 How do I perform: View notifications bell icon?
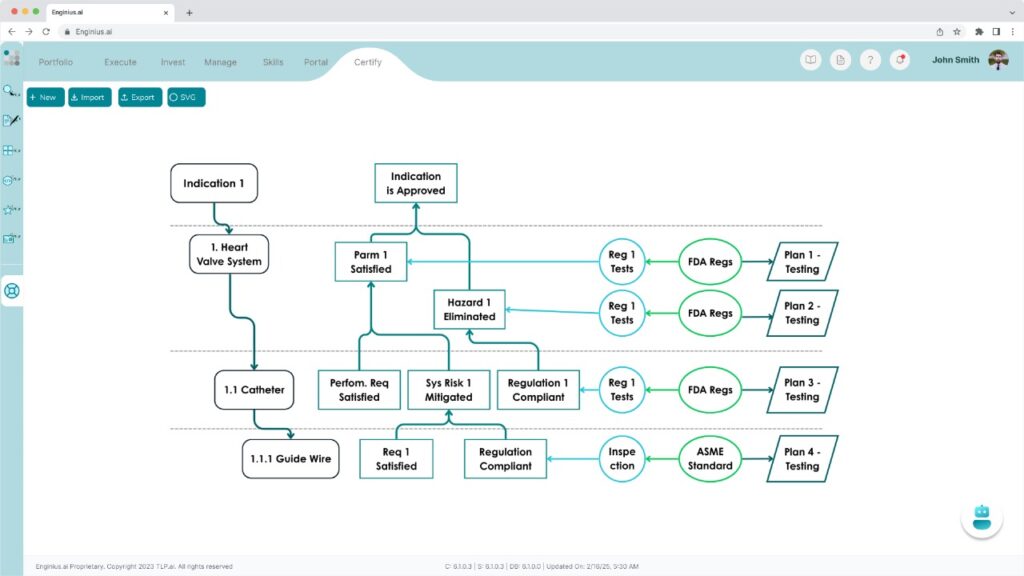(900, 60)
